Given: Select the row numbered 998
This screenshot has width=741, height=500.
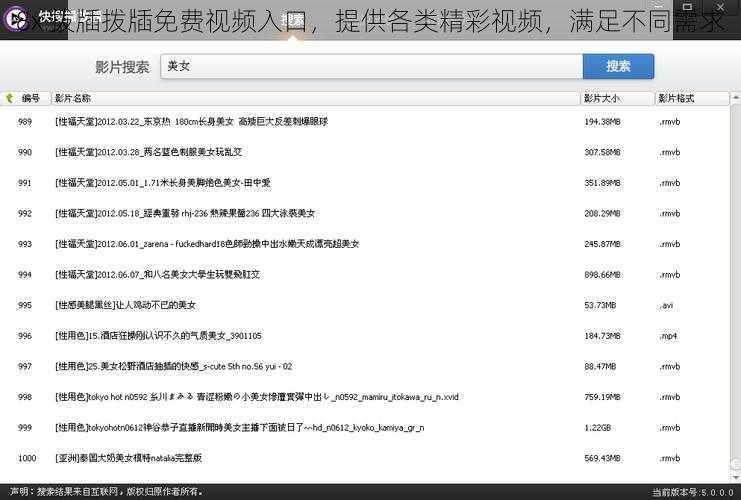Looking at the screenshot, I should click(x=364, y=397).
